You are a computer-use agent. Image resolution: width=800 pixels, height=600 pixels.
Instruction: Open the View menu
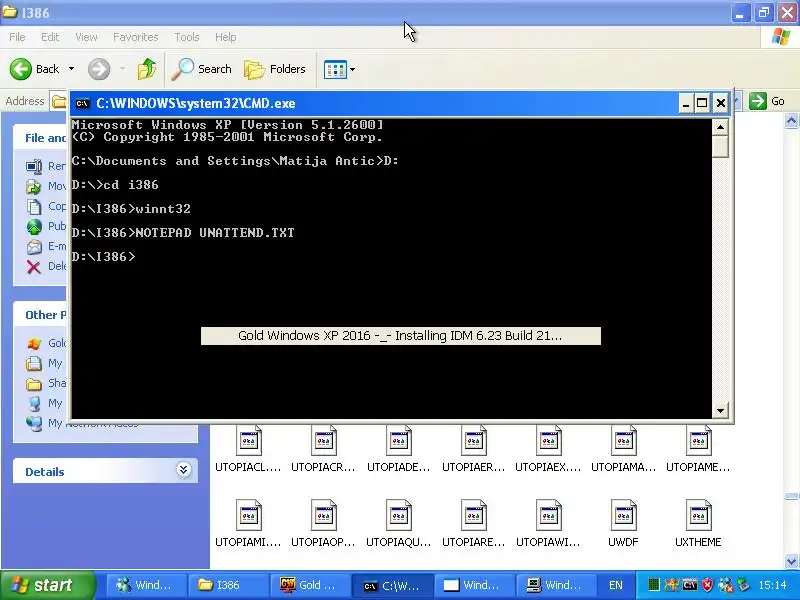coord(86,37)
